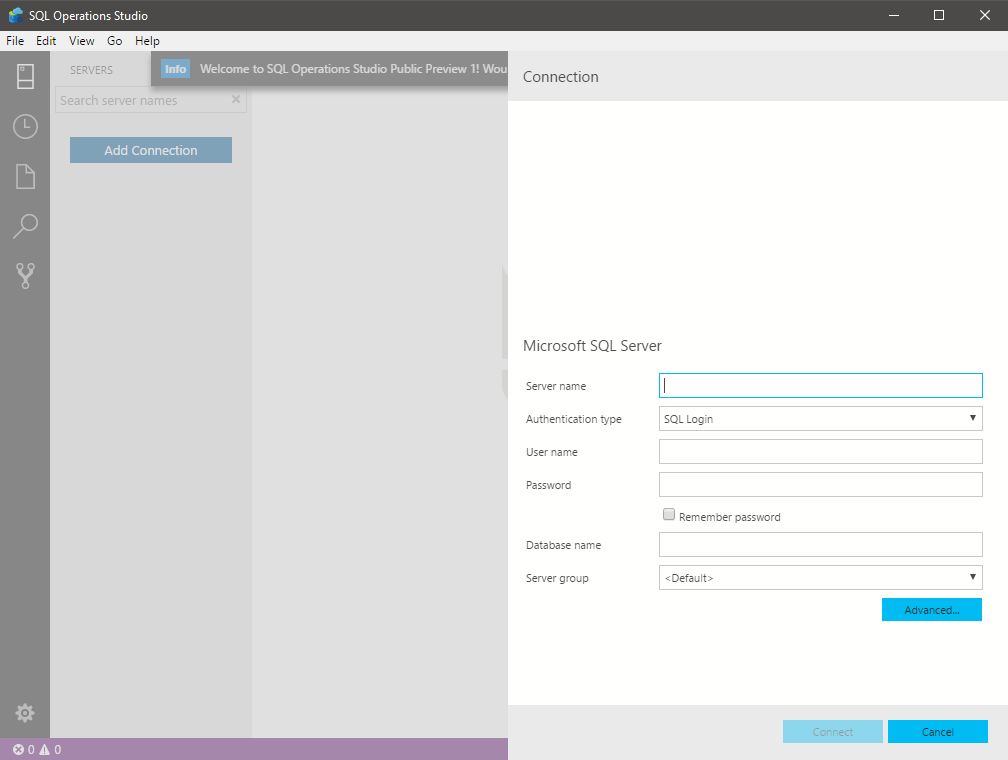1008x760 pixels.
Task: Click the Info badge on the notification
Action: (175, 69)
